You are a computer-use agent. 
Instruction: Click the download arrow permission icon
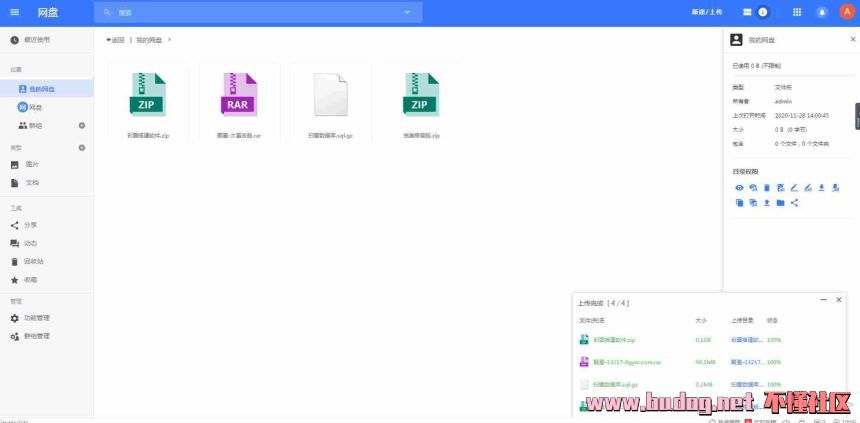tap(822, 188)
